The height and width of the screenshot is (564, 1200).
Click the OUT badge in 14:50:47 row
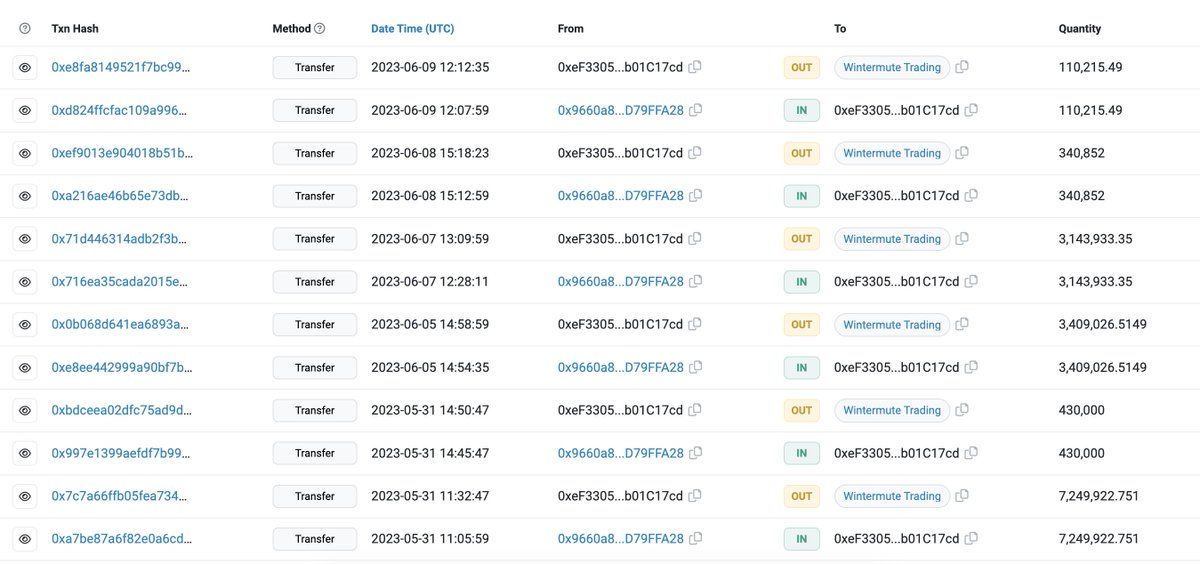(x=801, y=410)
